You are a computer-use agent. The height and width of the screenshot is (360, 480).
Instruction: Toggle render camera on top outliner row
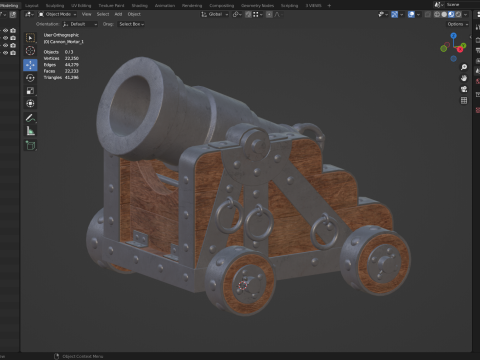coord(13,30)
